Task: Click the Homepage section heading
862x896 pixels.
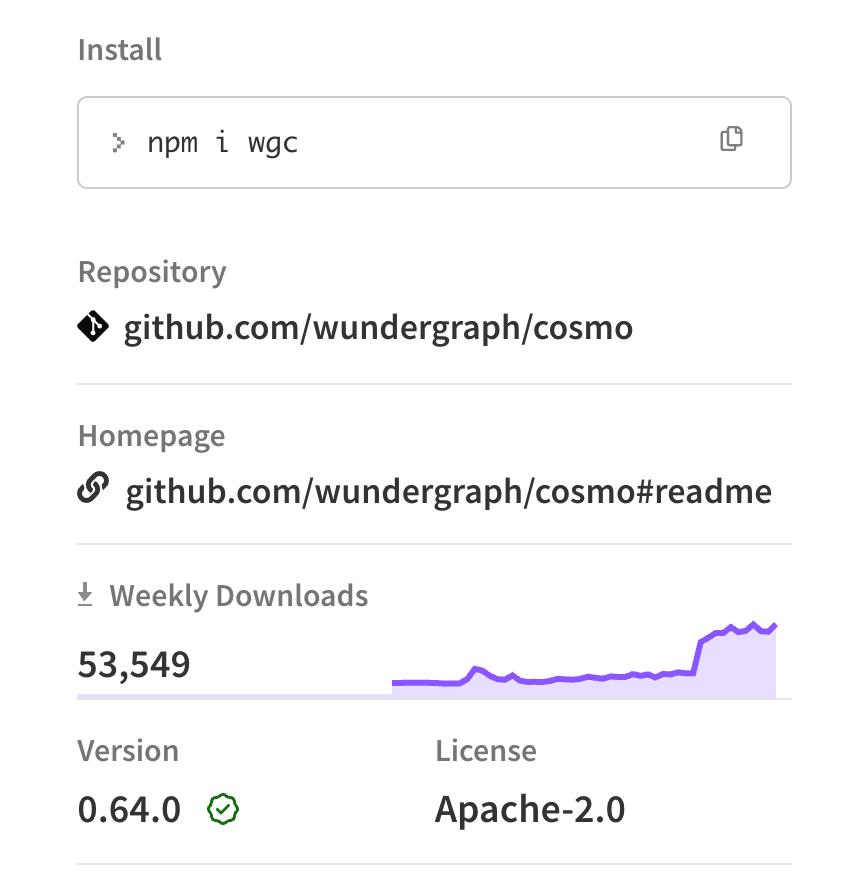Action: 151,435
